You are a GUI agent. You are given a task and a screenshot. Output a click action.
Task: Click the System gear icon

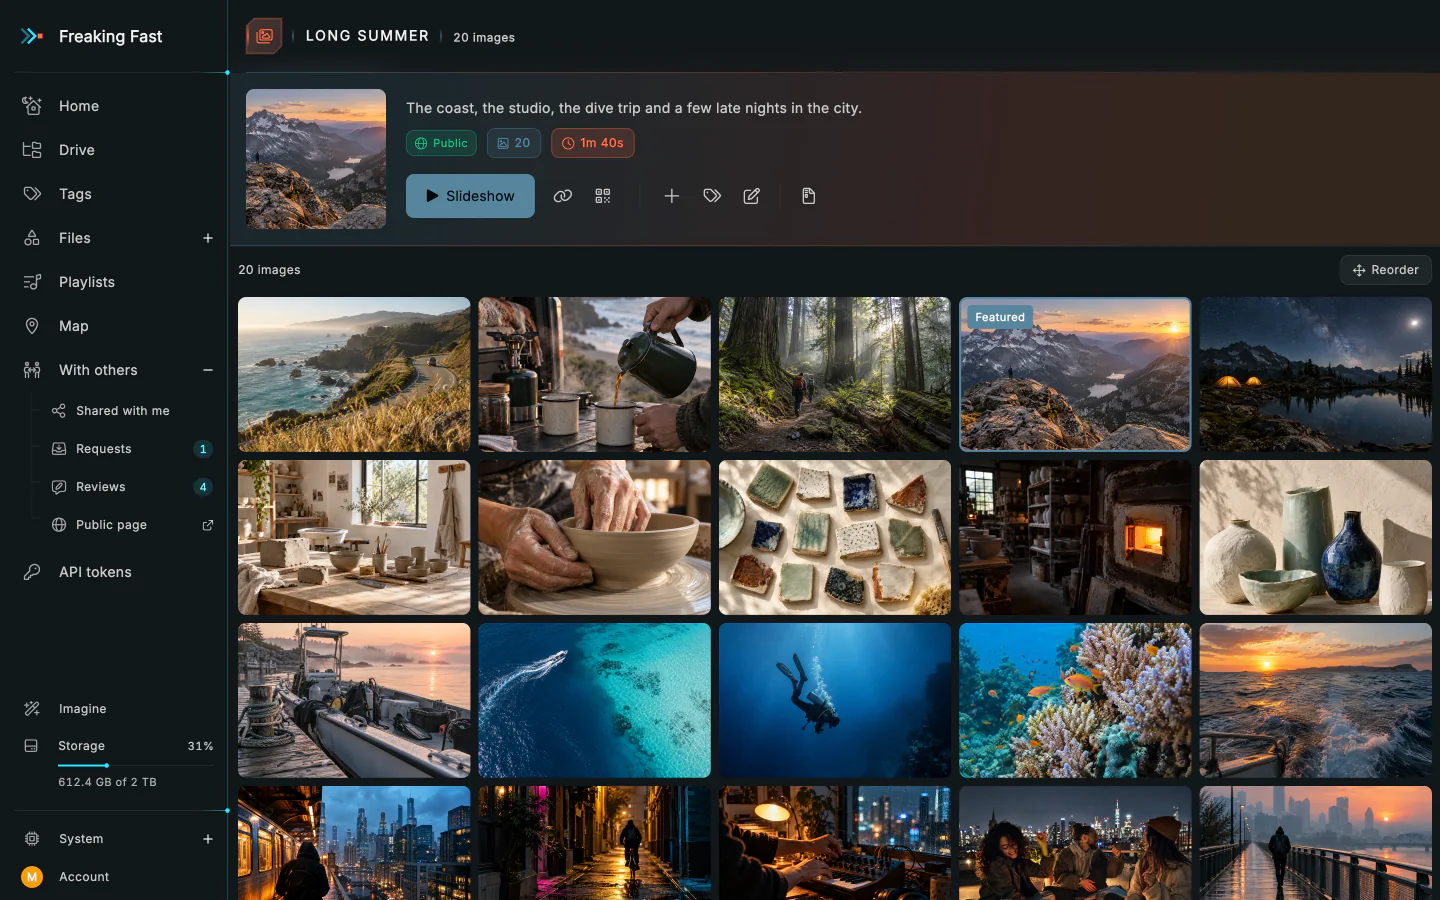tap(32, 839)
